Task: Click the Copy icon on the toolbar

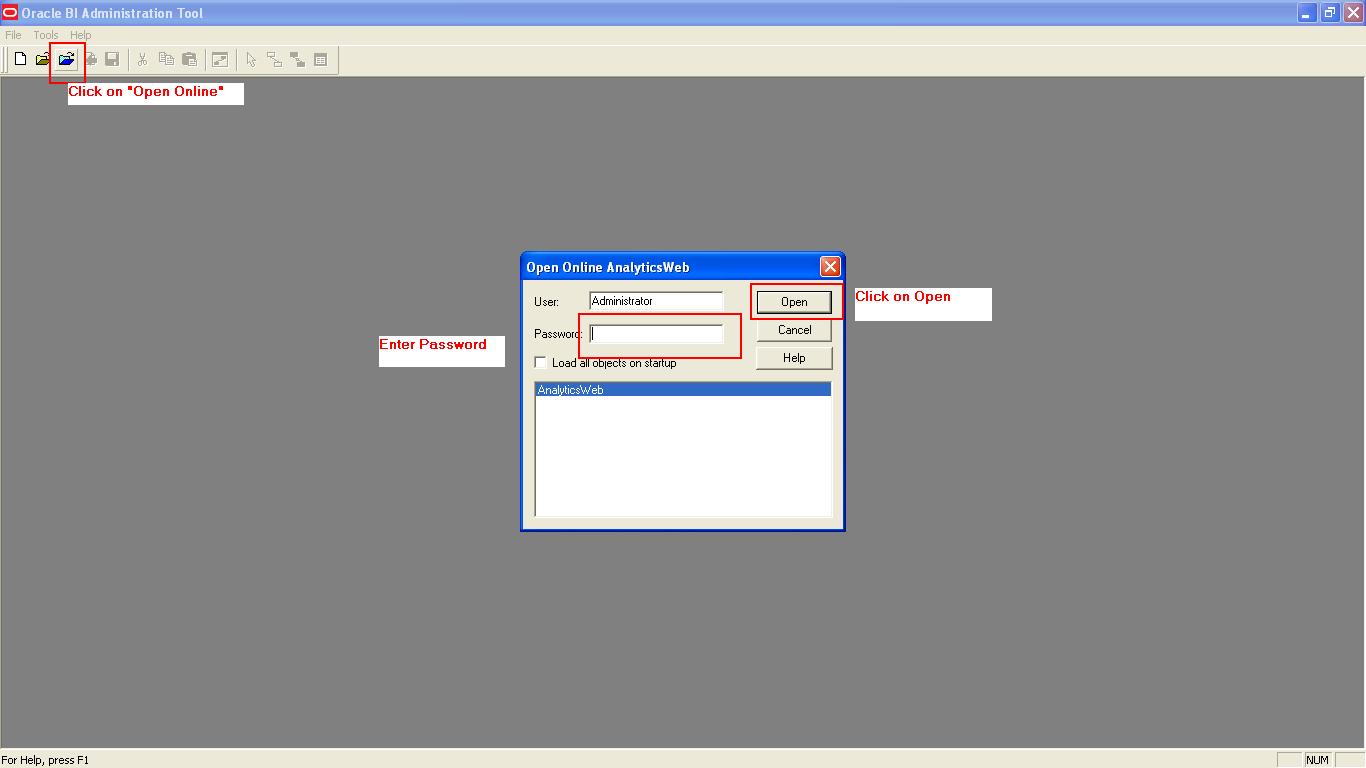Action: (166, 59)
